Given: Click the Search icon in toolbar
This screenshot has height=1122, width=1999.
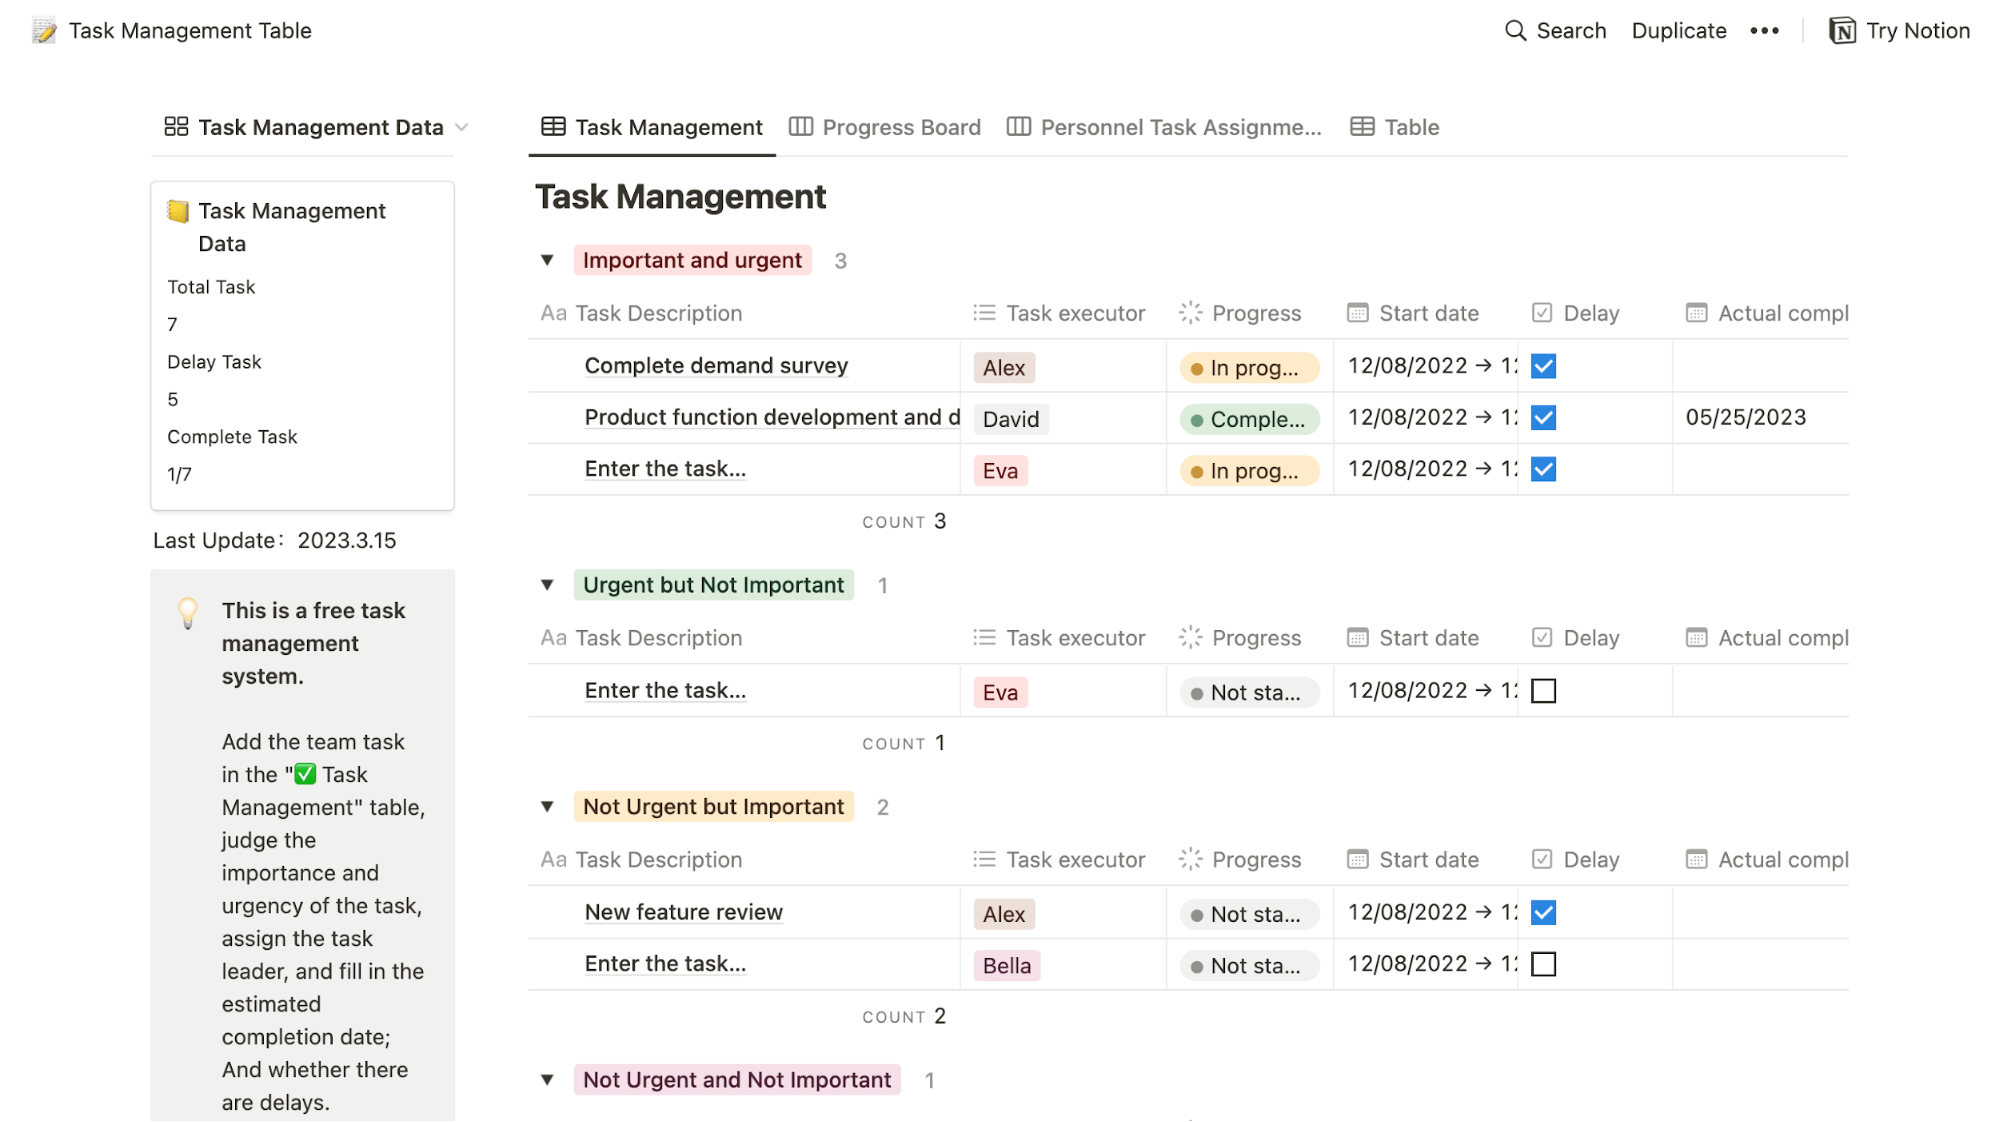Looking at the screenshot, I should tap(1514, 30).
